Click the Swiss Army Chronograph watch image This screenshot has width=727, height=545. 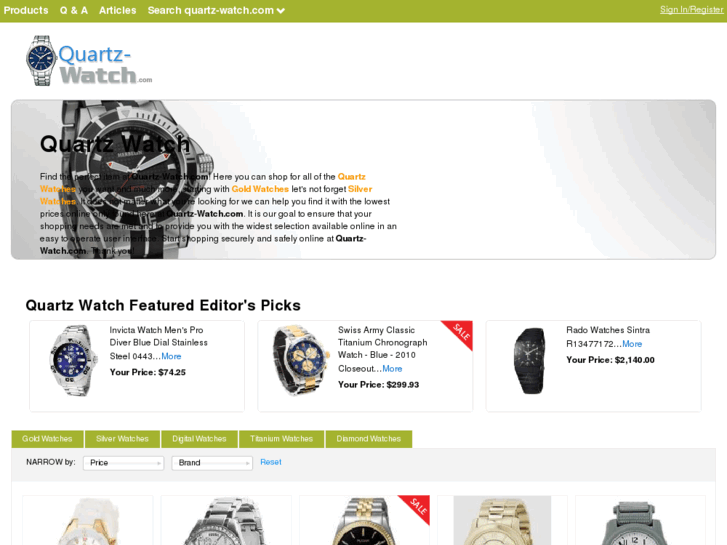pos(300,360)
